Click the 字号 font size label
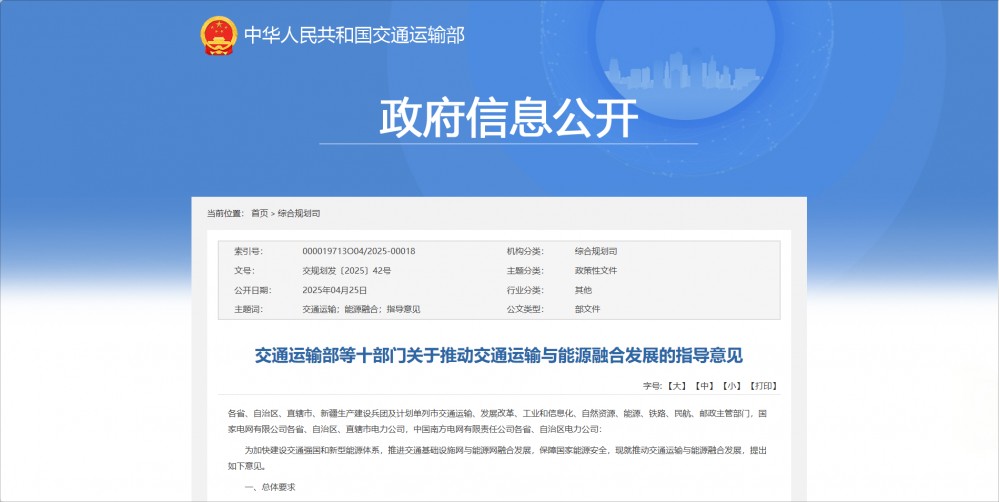The width and height of the screenshot is (999, 502). tap(652, 386)
